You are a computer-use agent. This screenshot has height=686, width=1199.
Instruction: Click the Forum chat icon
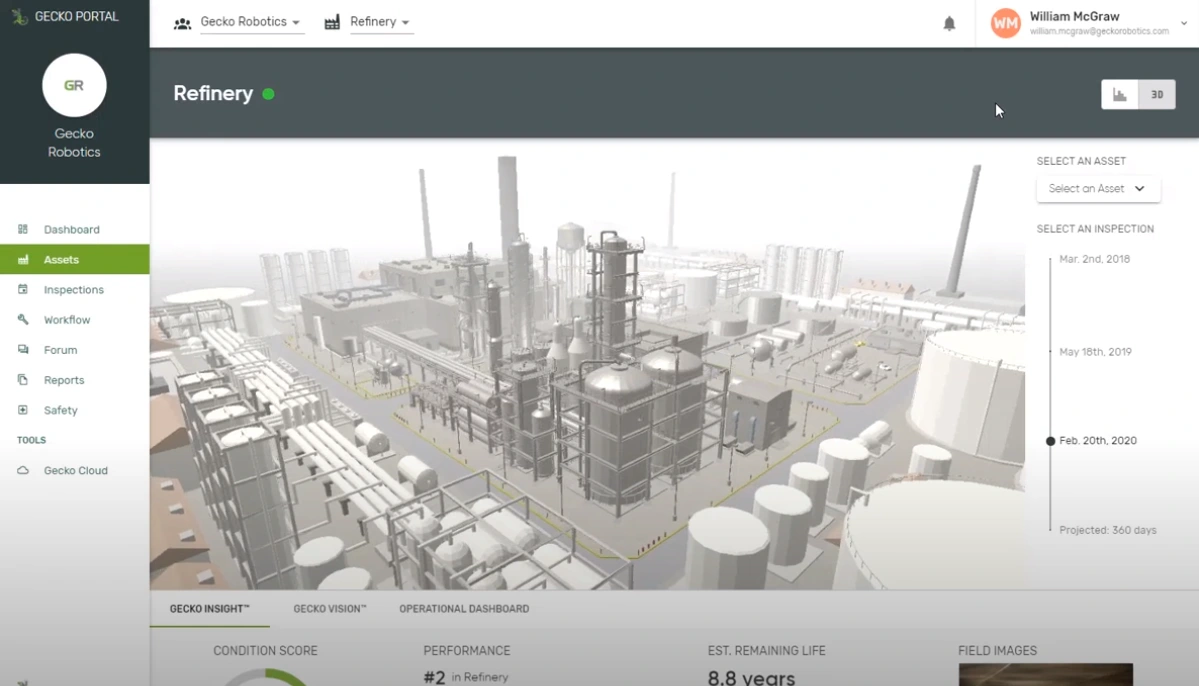[23, 350]
